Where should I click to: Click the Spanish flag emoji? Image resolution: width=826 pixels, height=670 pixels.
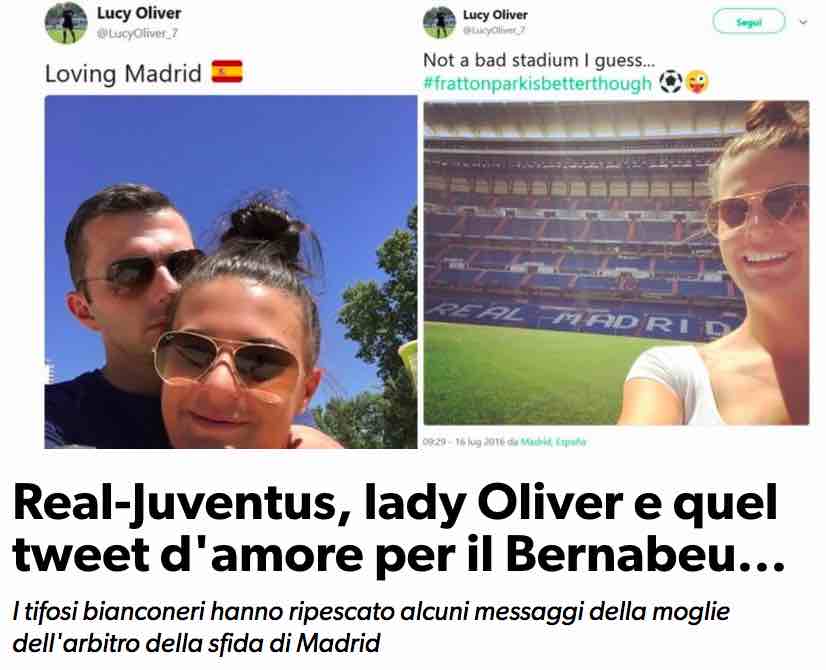[227, 72]
